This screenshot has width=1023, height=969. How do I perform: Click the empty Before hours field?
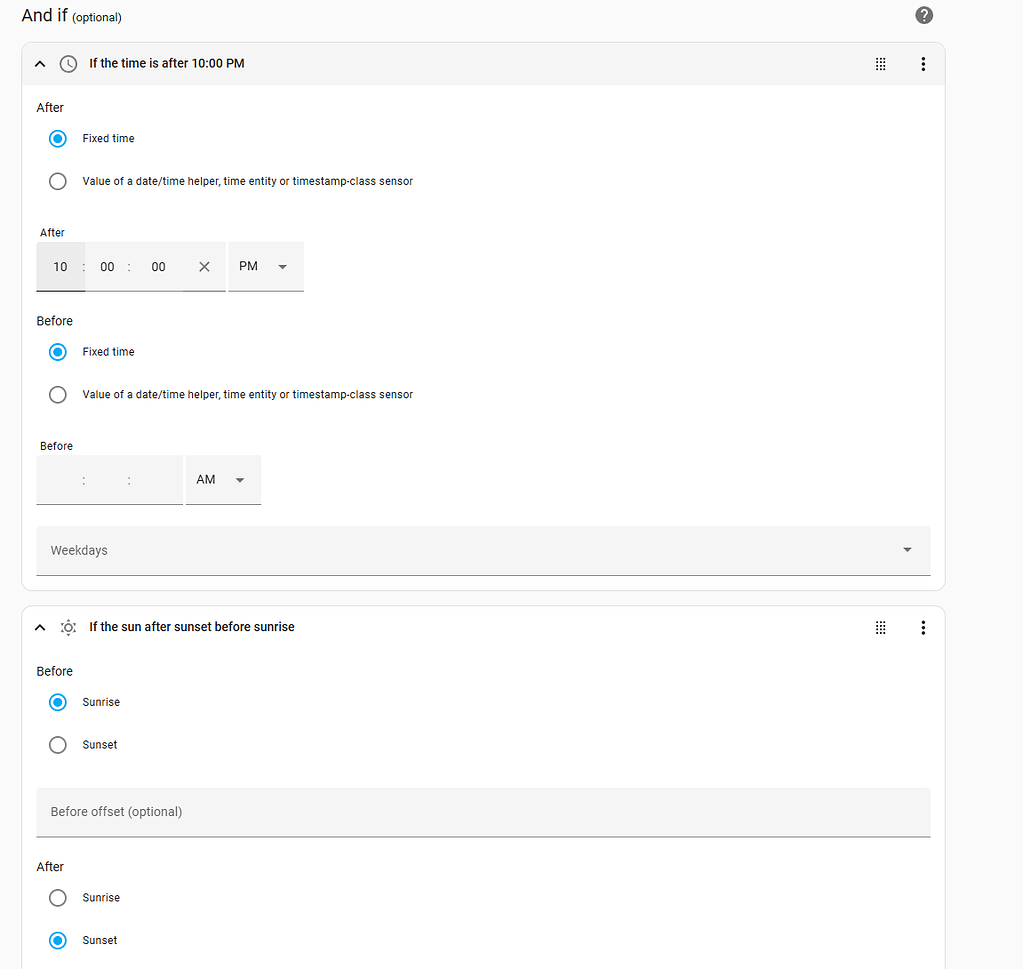point(61,480)
